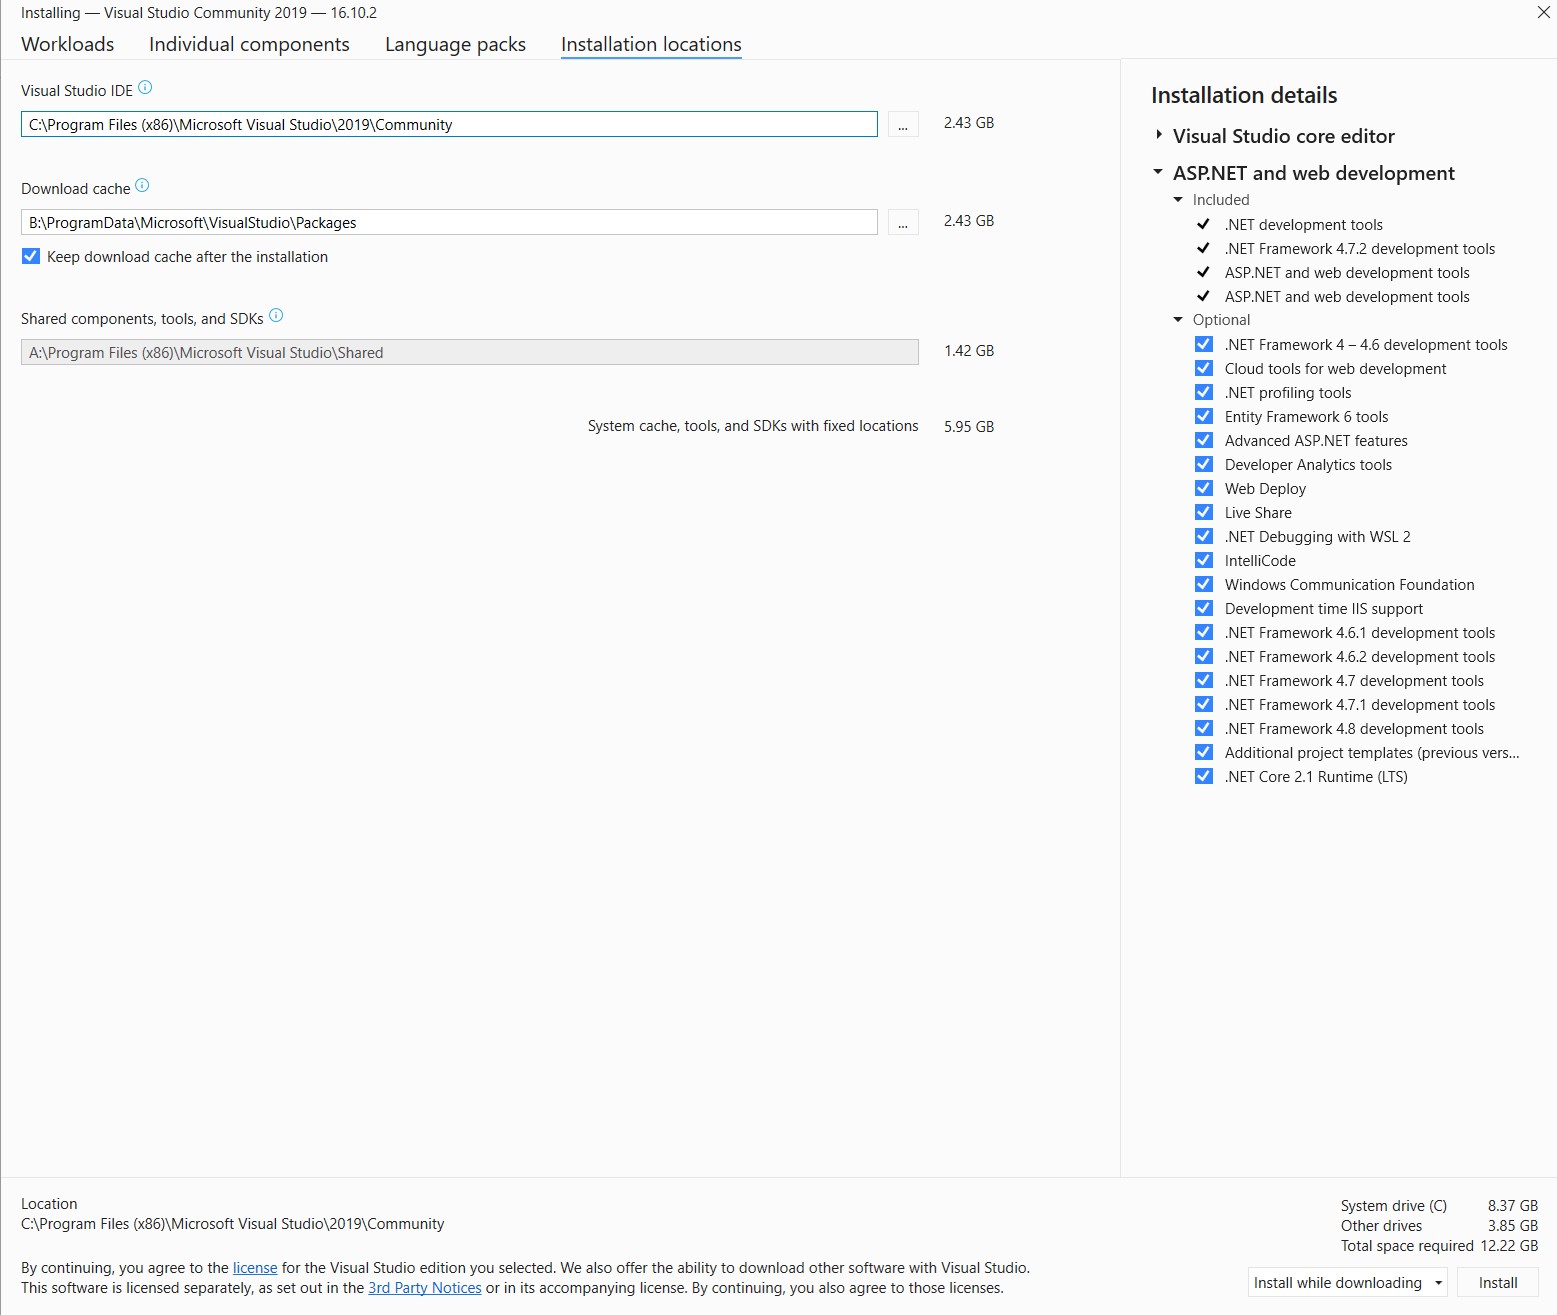This screenshot has width=1557, height=1315.
Task: Uncheck Live Share component
Action: [x=1204, y=512]
